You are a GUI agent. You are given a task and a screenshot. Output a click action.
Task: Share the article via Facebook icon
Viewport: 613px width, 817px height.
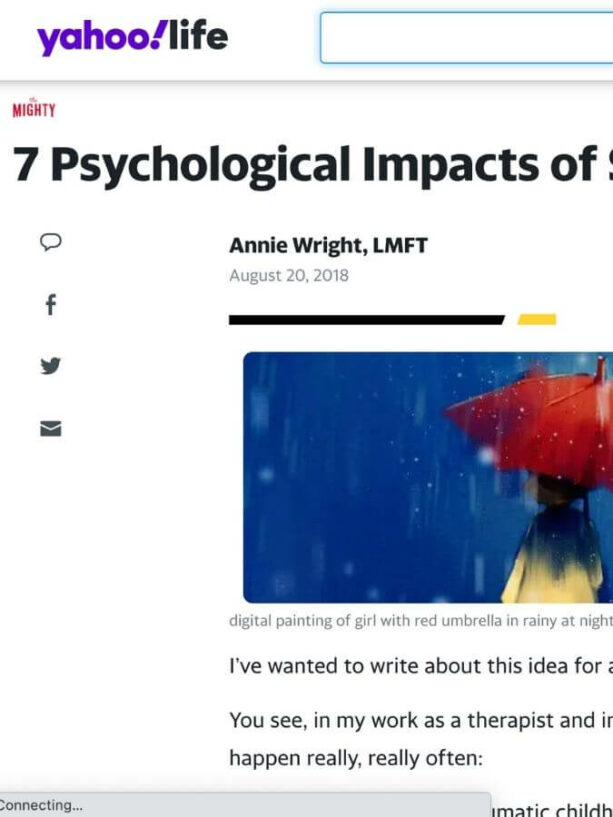pos(50,305)
